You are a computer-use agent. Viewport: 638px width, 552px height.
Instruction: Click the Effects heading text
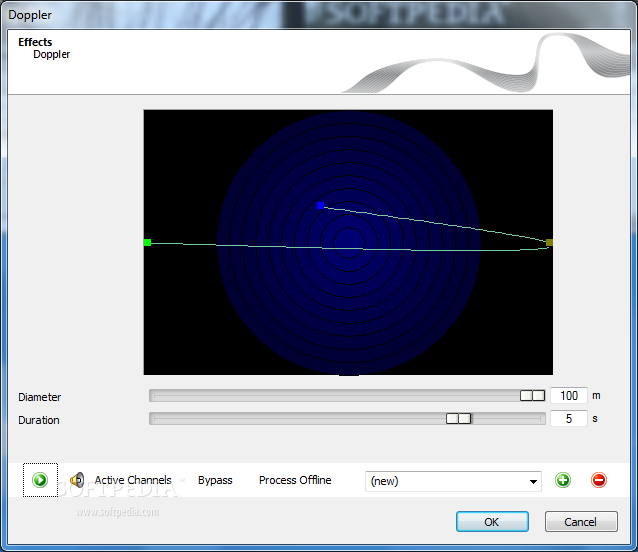[x=35, y=42]
